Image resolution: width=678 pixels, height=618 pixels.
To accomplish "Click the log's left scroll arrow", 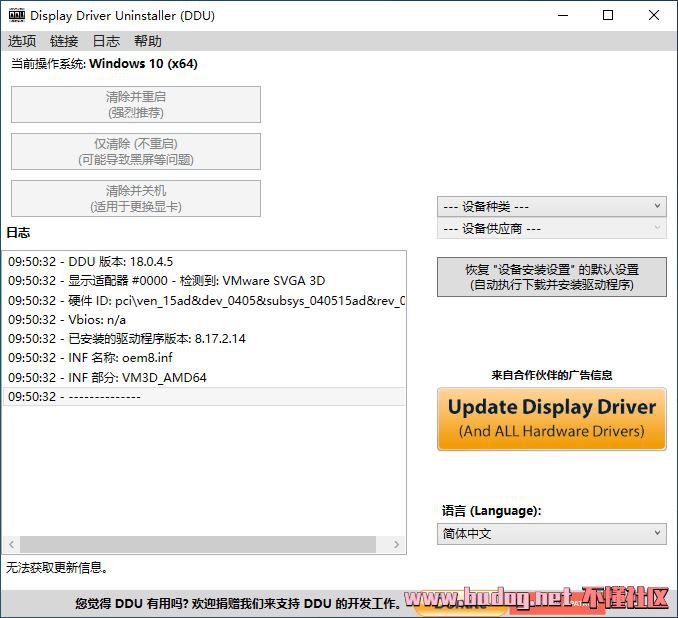I will tap(12, 544).
